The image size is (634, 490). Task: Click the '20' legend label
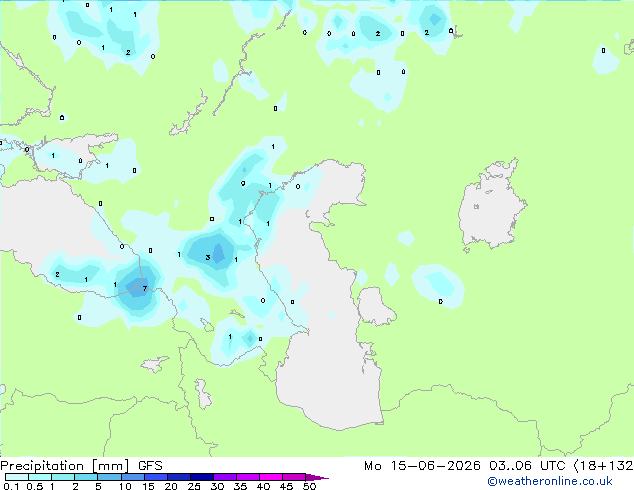[x=171, y=486]
